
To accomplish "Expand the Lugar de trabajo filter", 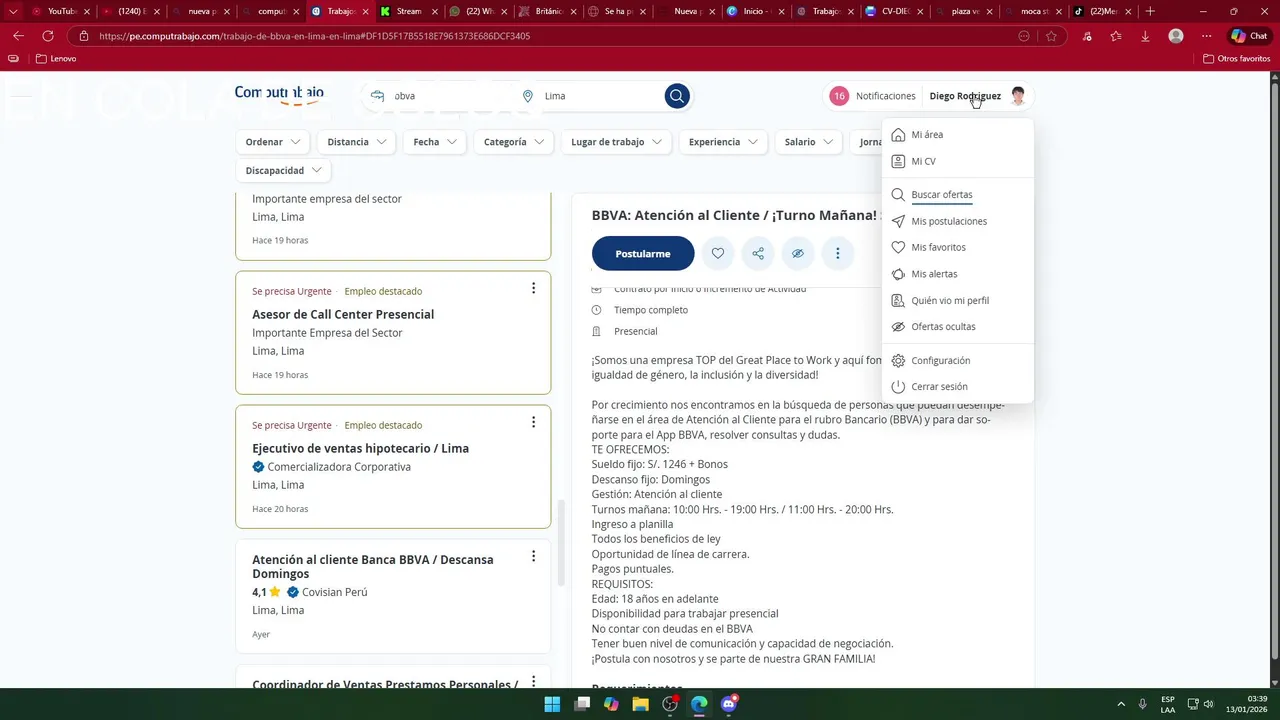I will (x=616, y=142).
